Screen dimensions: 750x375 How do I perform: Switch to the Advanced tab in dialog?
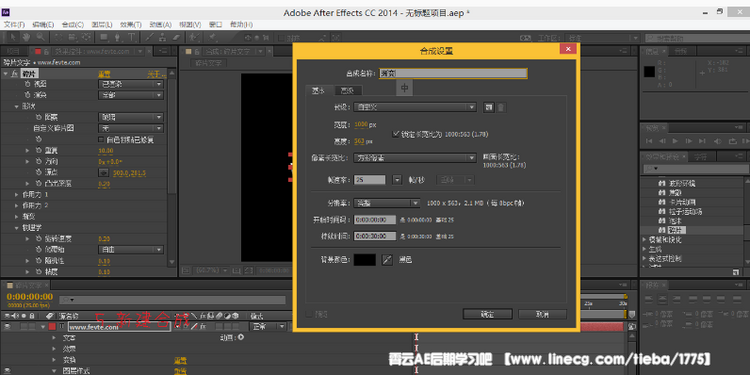point(348,90)
